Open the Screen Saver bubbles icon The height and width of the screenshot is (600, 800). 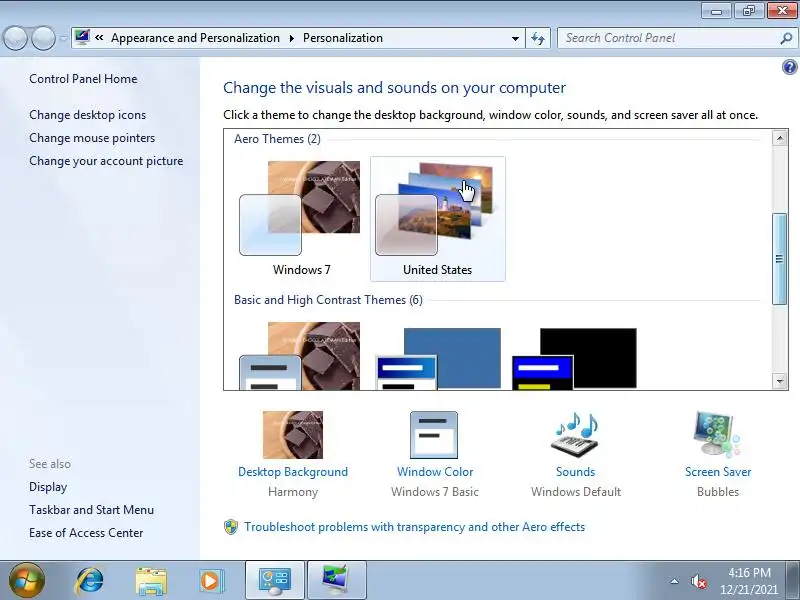(717, 435)
